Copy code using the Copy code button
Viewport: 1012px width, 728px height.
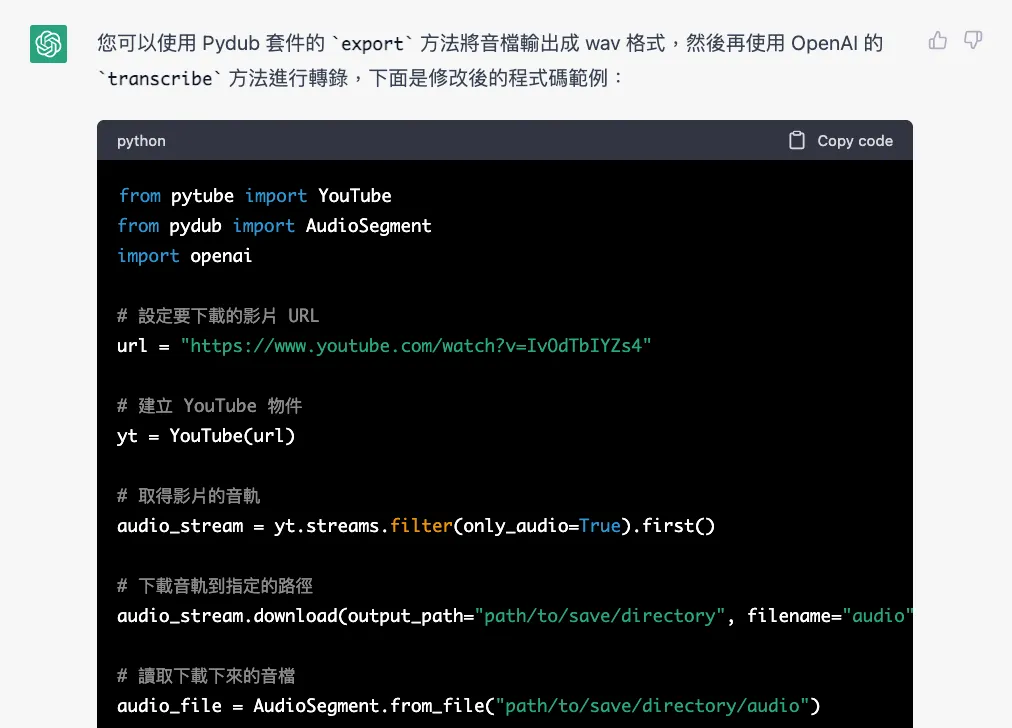[x=841, y=141]
